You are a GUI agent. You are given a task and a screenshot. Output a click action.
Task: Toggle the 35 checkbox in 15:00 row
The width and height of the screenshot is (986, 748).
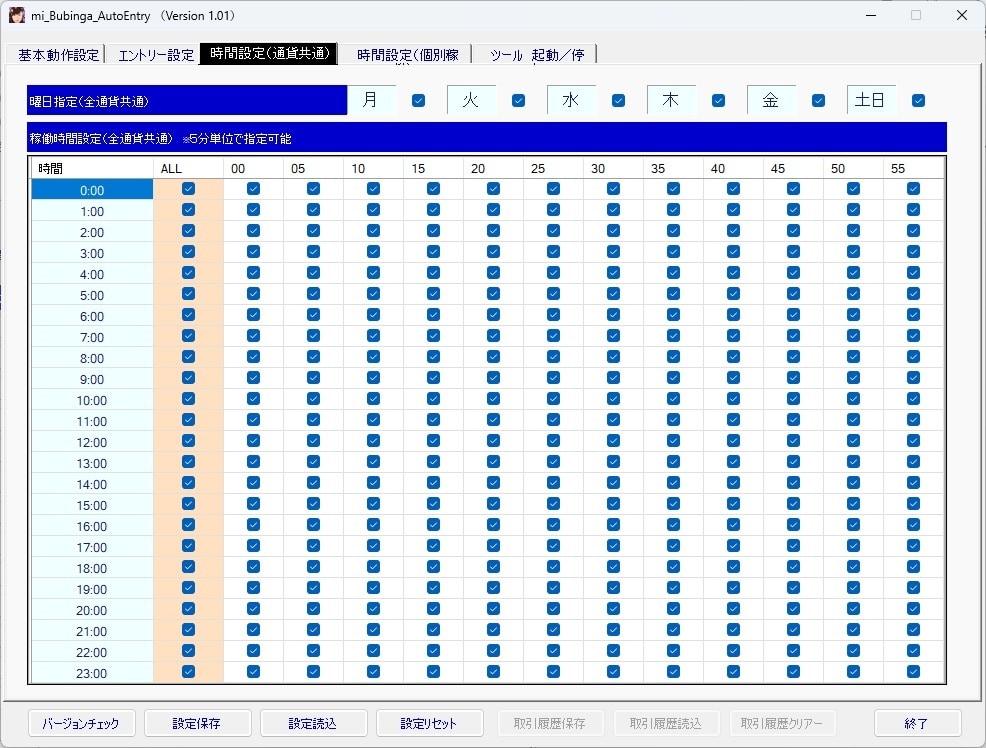(x=673, y=503)
